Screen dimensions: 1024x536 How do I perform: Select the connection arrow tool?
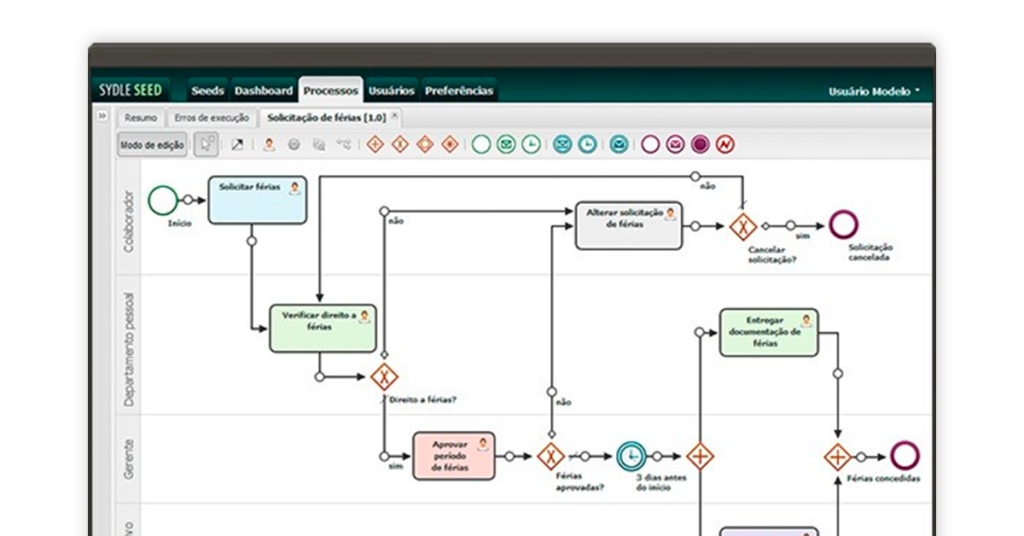(x=237, y=144)
